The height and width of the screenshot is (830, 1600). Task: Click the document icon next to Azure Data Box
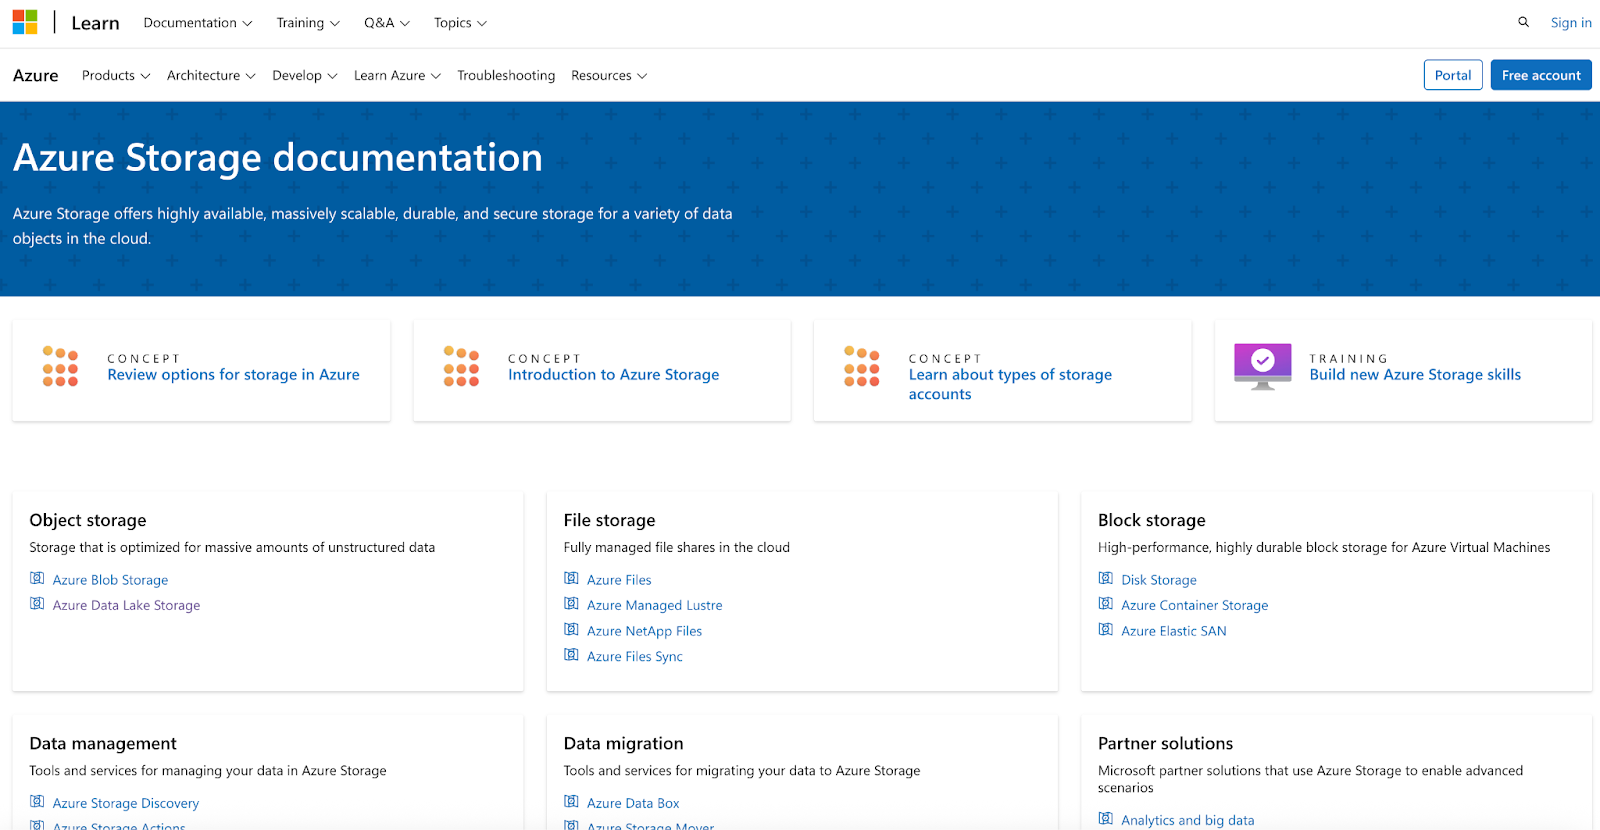[x=571, y=802]
